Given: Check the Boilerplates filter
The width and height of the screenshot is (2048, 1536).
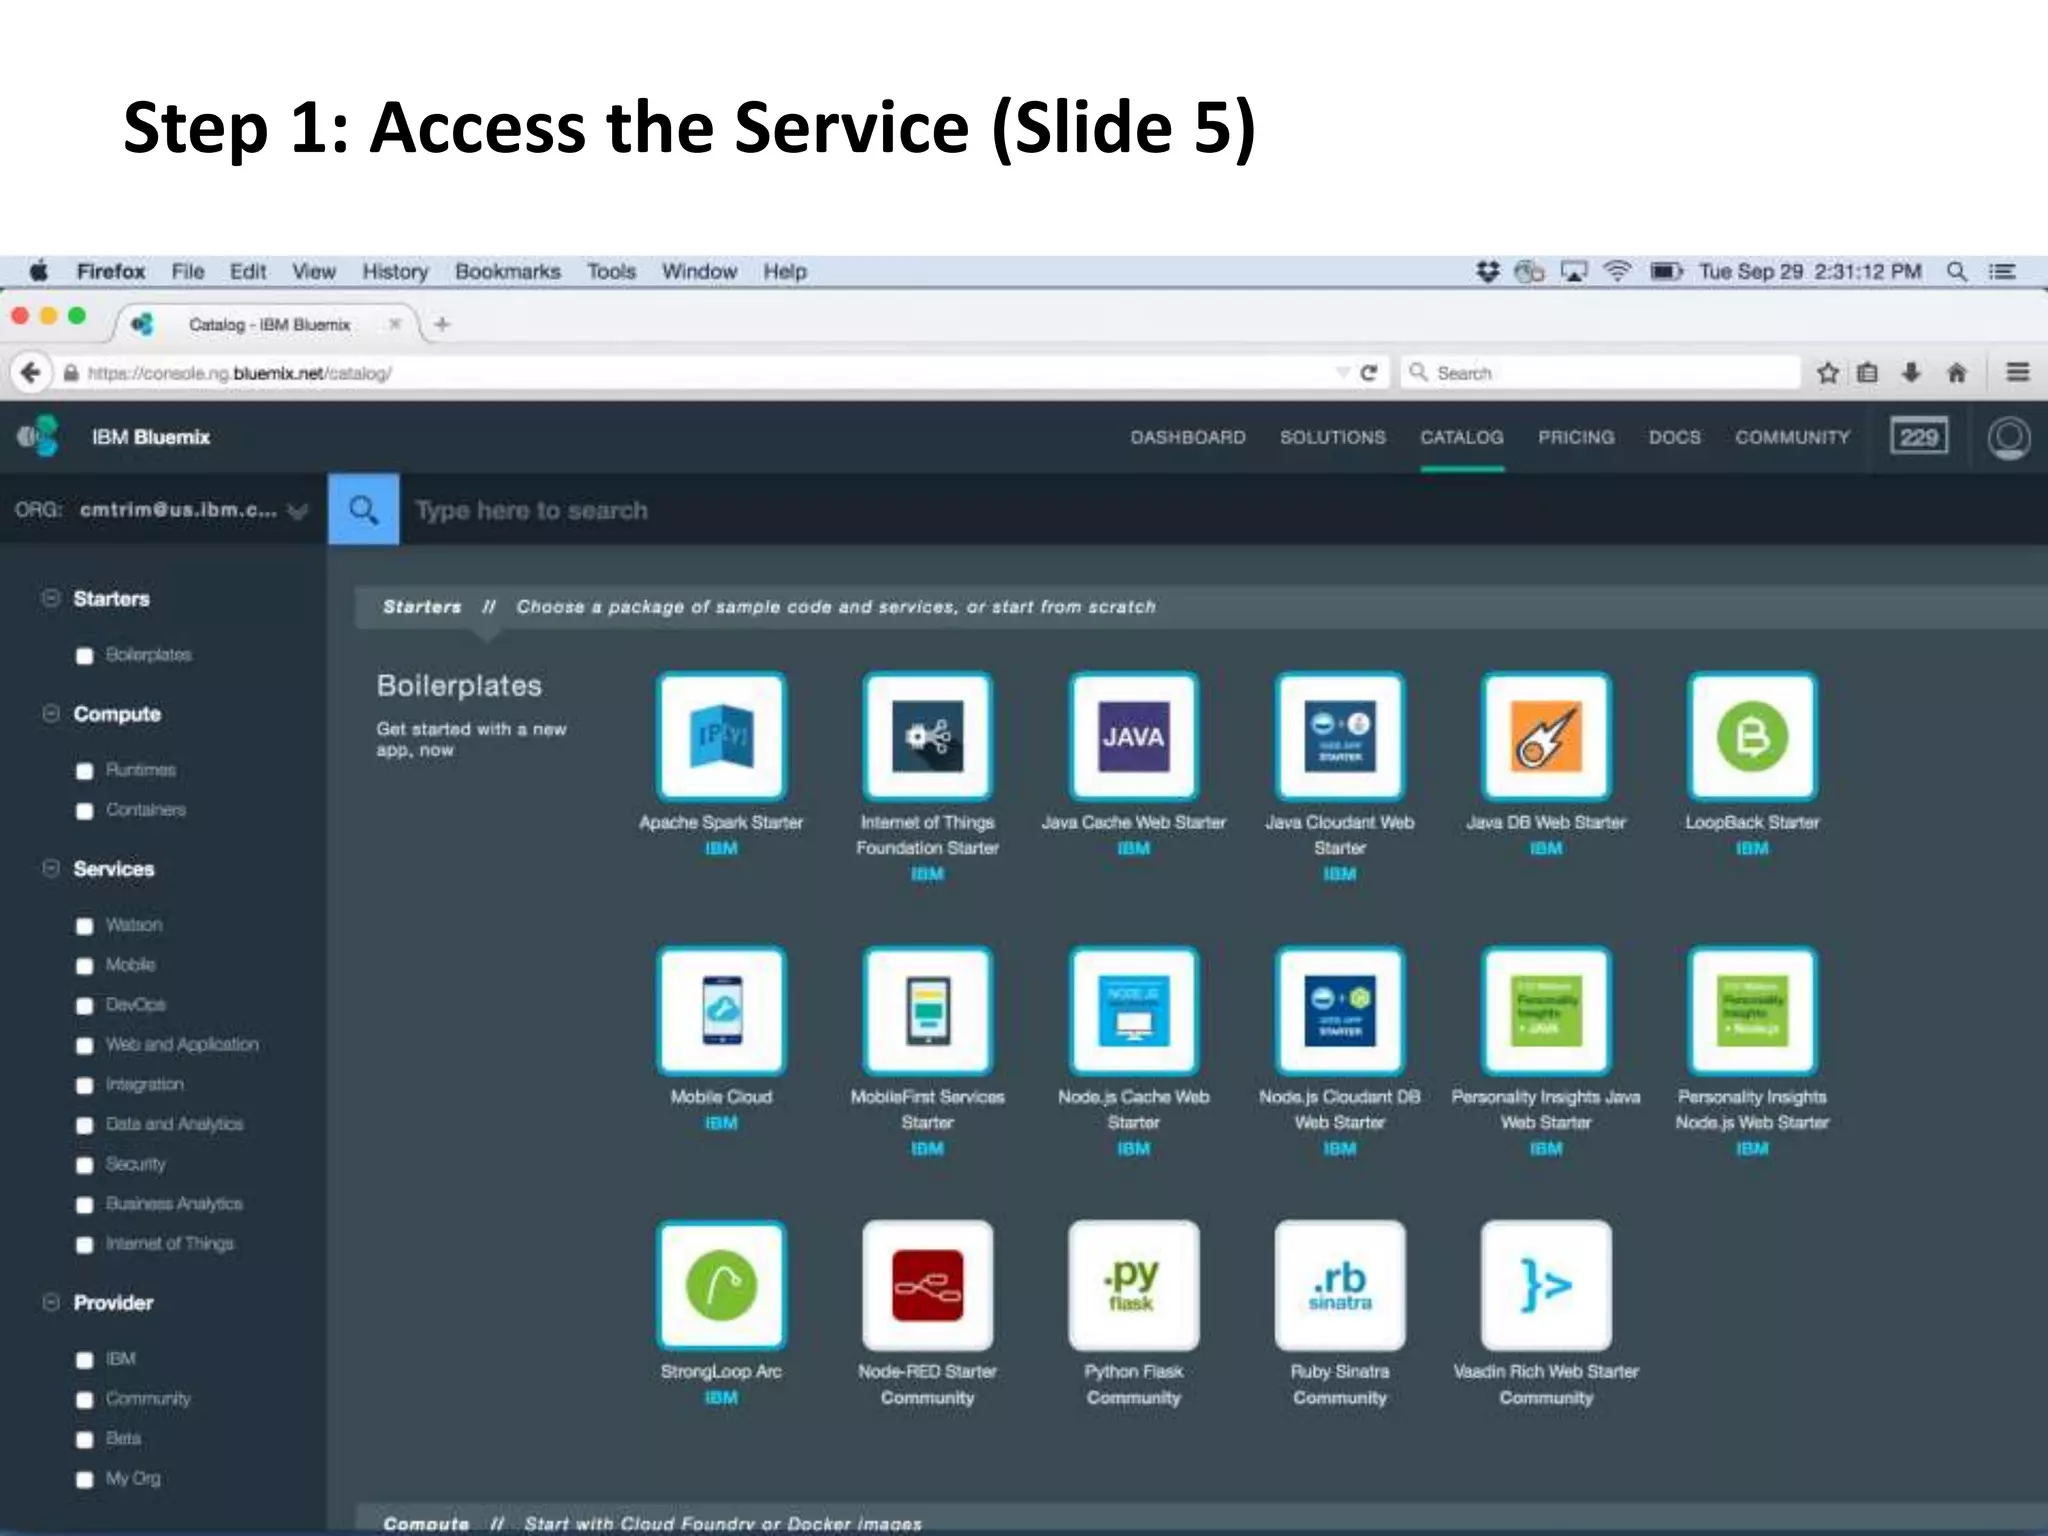Looking at the screenshot, I should coord(85,656).
